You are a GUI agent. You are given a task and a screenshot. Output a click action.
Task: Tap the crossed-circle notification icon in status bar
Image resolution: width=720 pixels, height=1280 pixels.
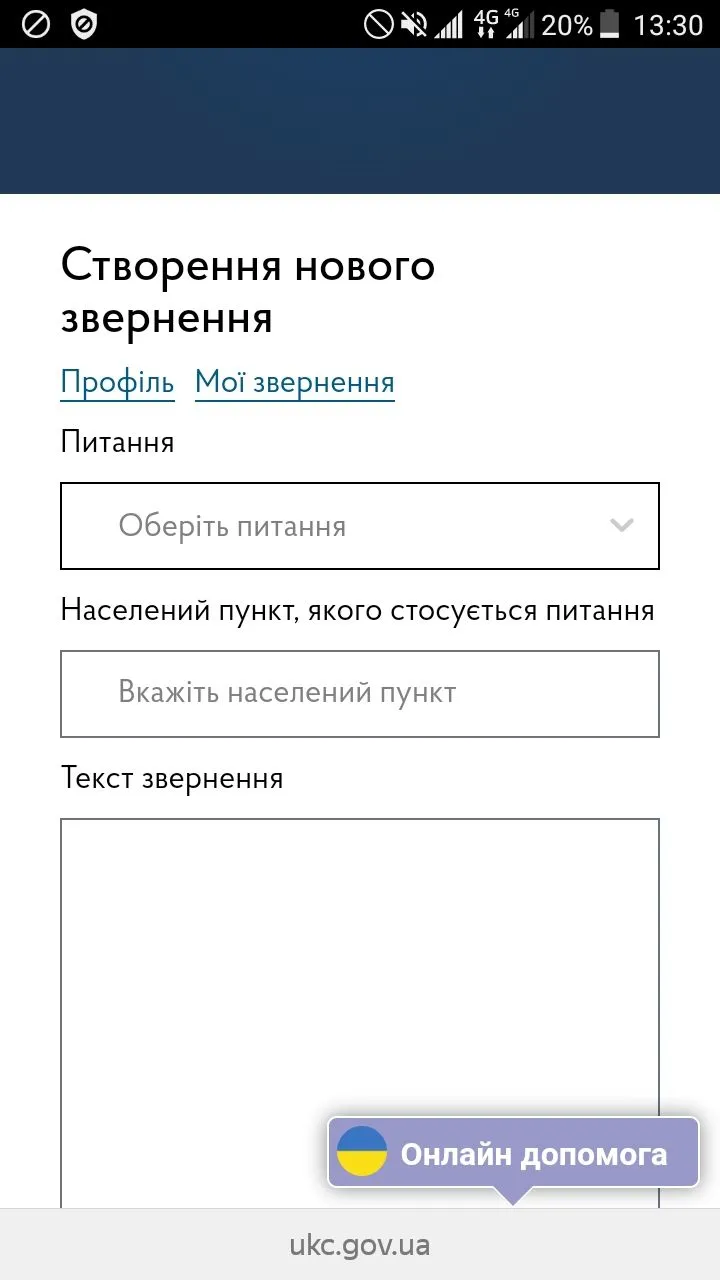[36, 24]
